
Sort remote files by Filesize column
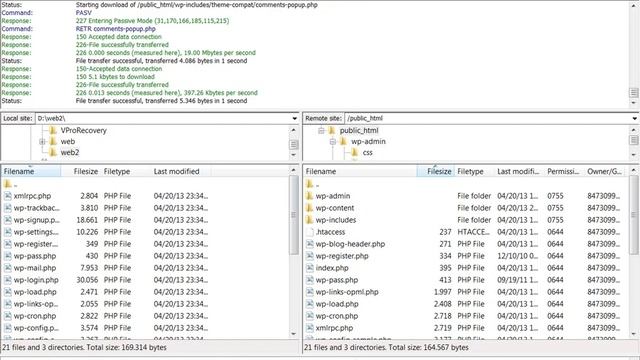(435, 171)
